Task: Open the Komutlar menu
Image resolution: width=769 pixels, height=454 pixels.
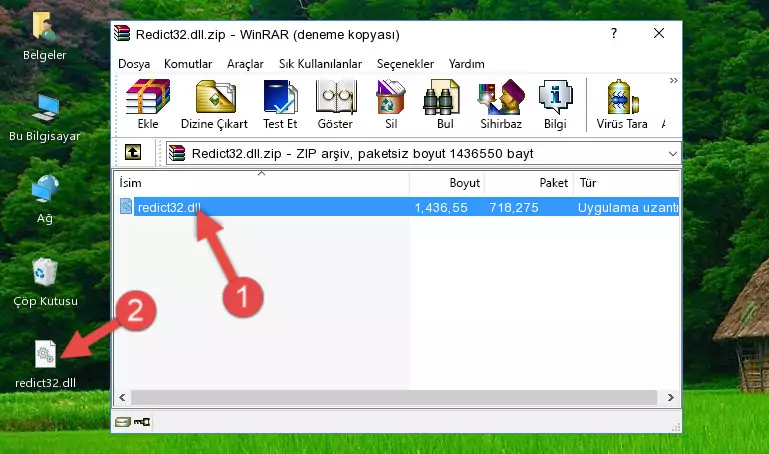Action: tap(188, 64)
